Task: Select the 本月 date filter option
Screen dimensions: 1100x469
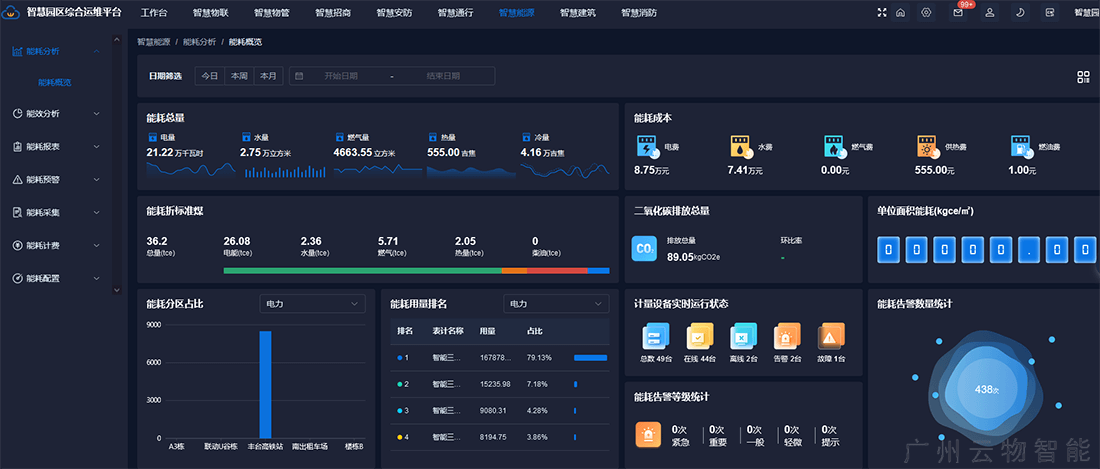Action: click(268, 76)
